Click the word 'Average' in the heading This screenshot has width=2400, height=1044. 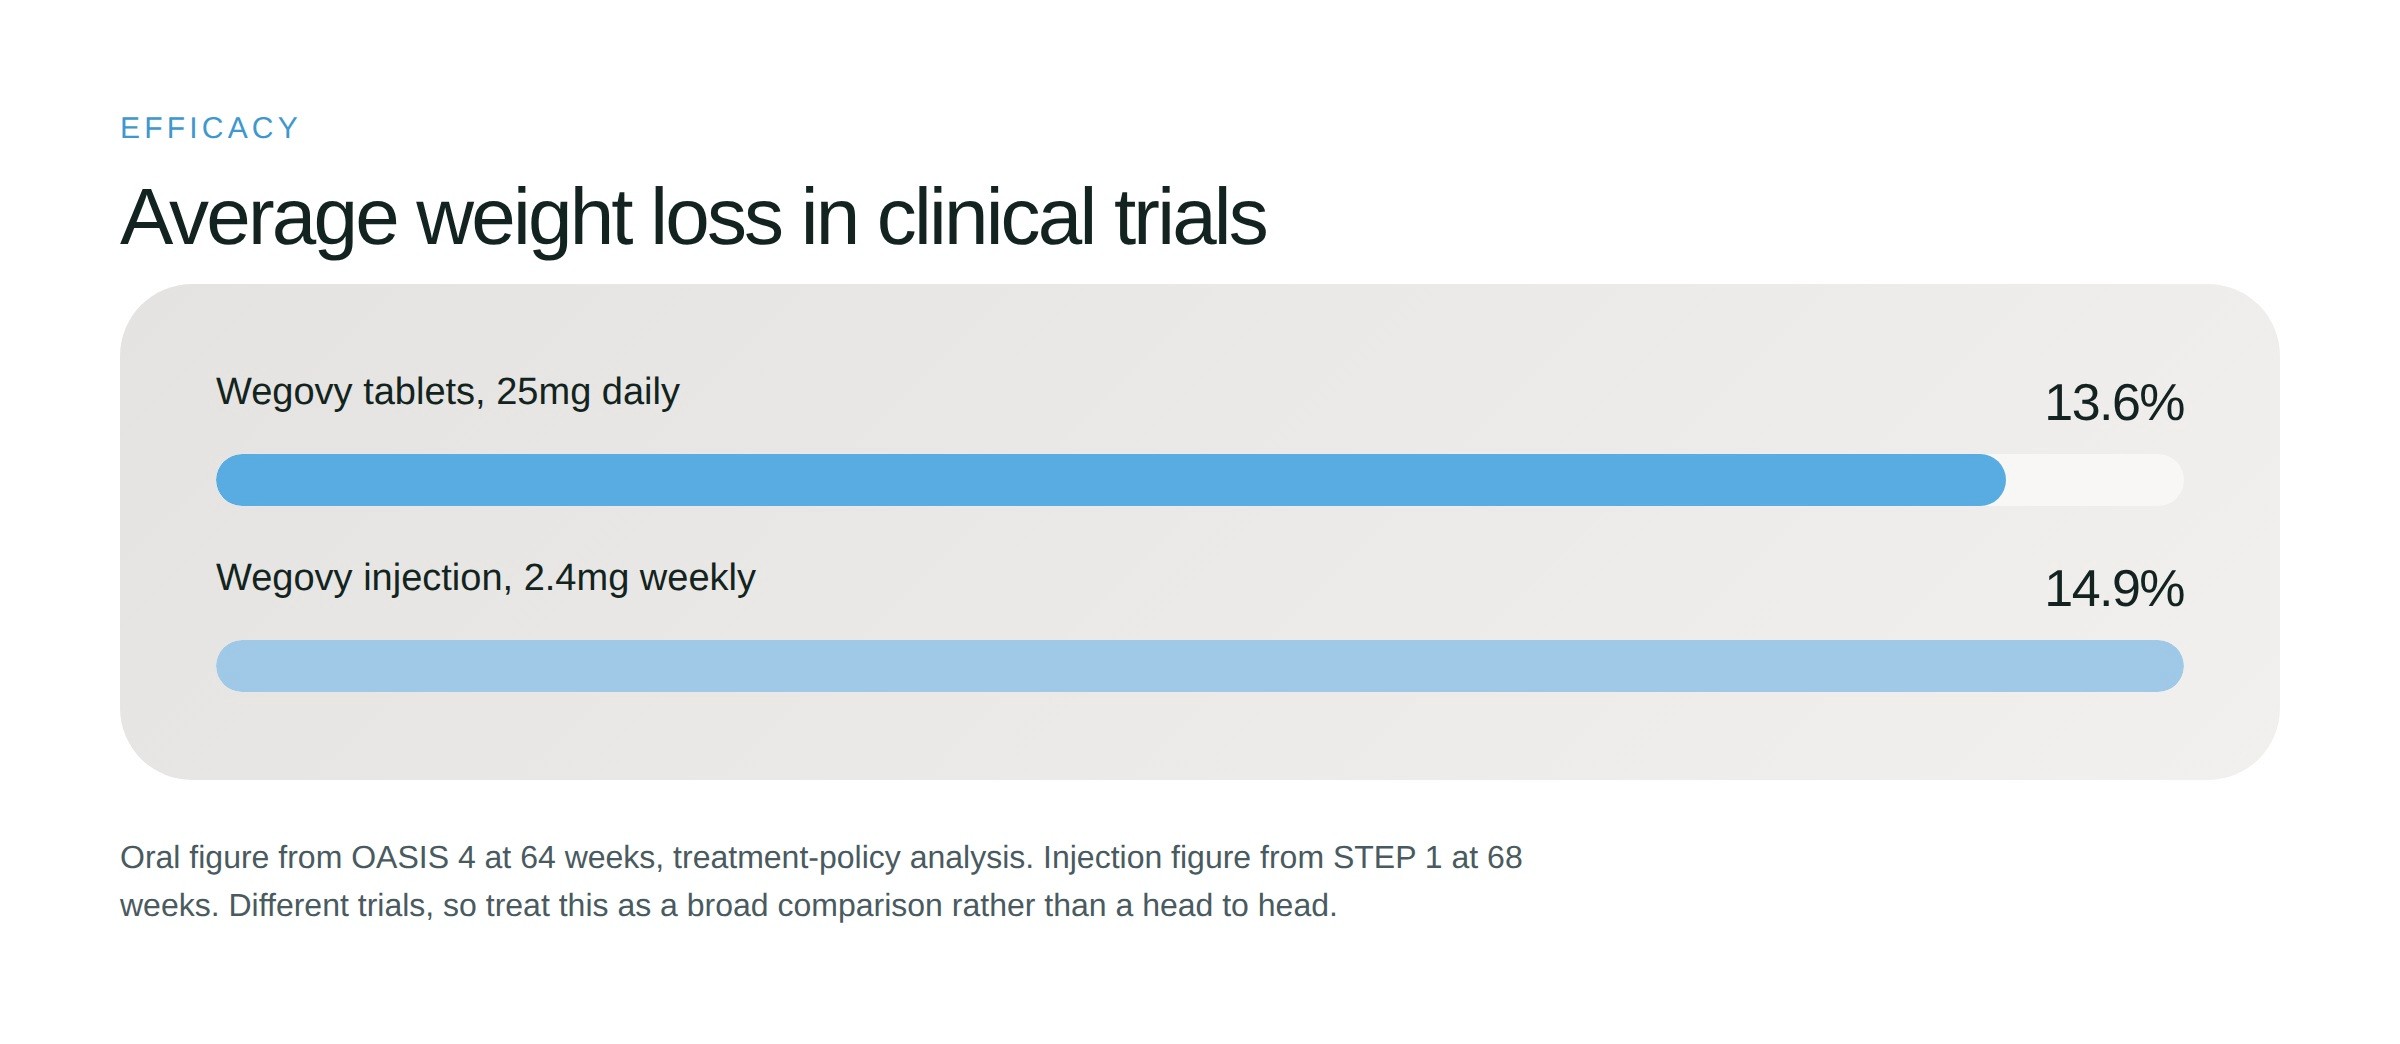point(258,217)
